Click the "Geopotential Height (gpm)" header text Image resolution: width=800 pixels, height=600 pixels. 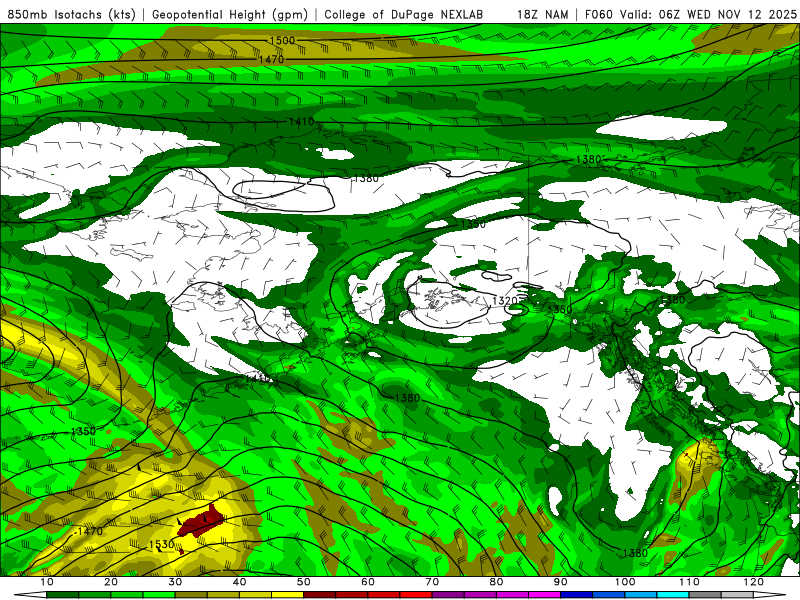click(230, 14)
